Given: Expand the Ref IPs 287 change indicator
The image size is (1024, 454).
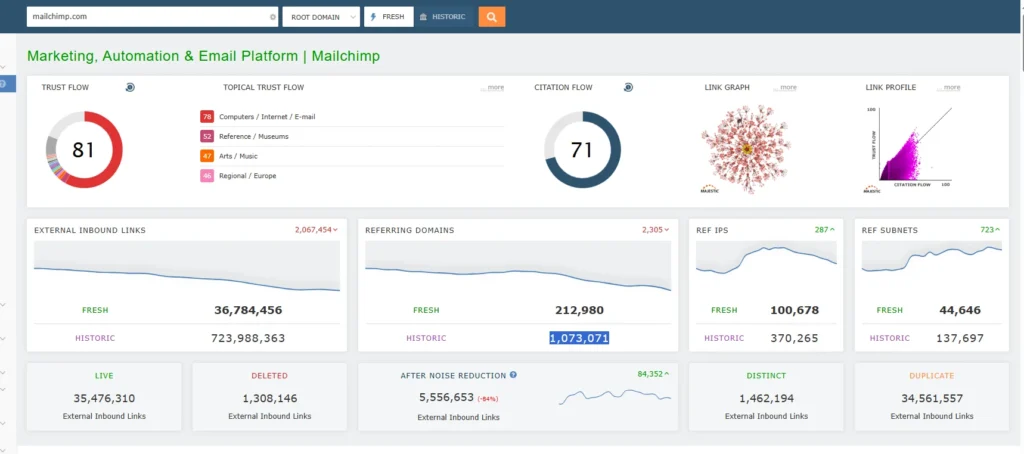Looking at the screenshot, I should tap(825, 230).
